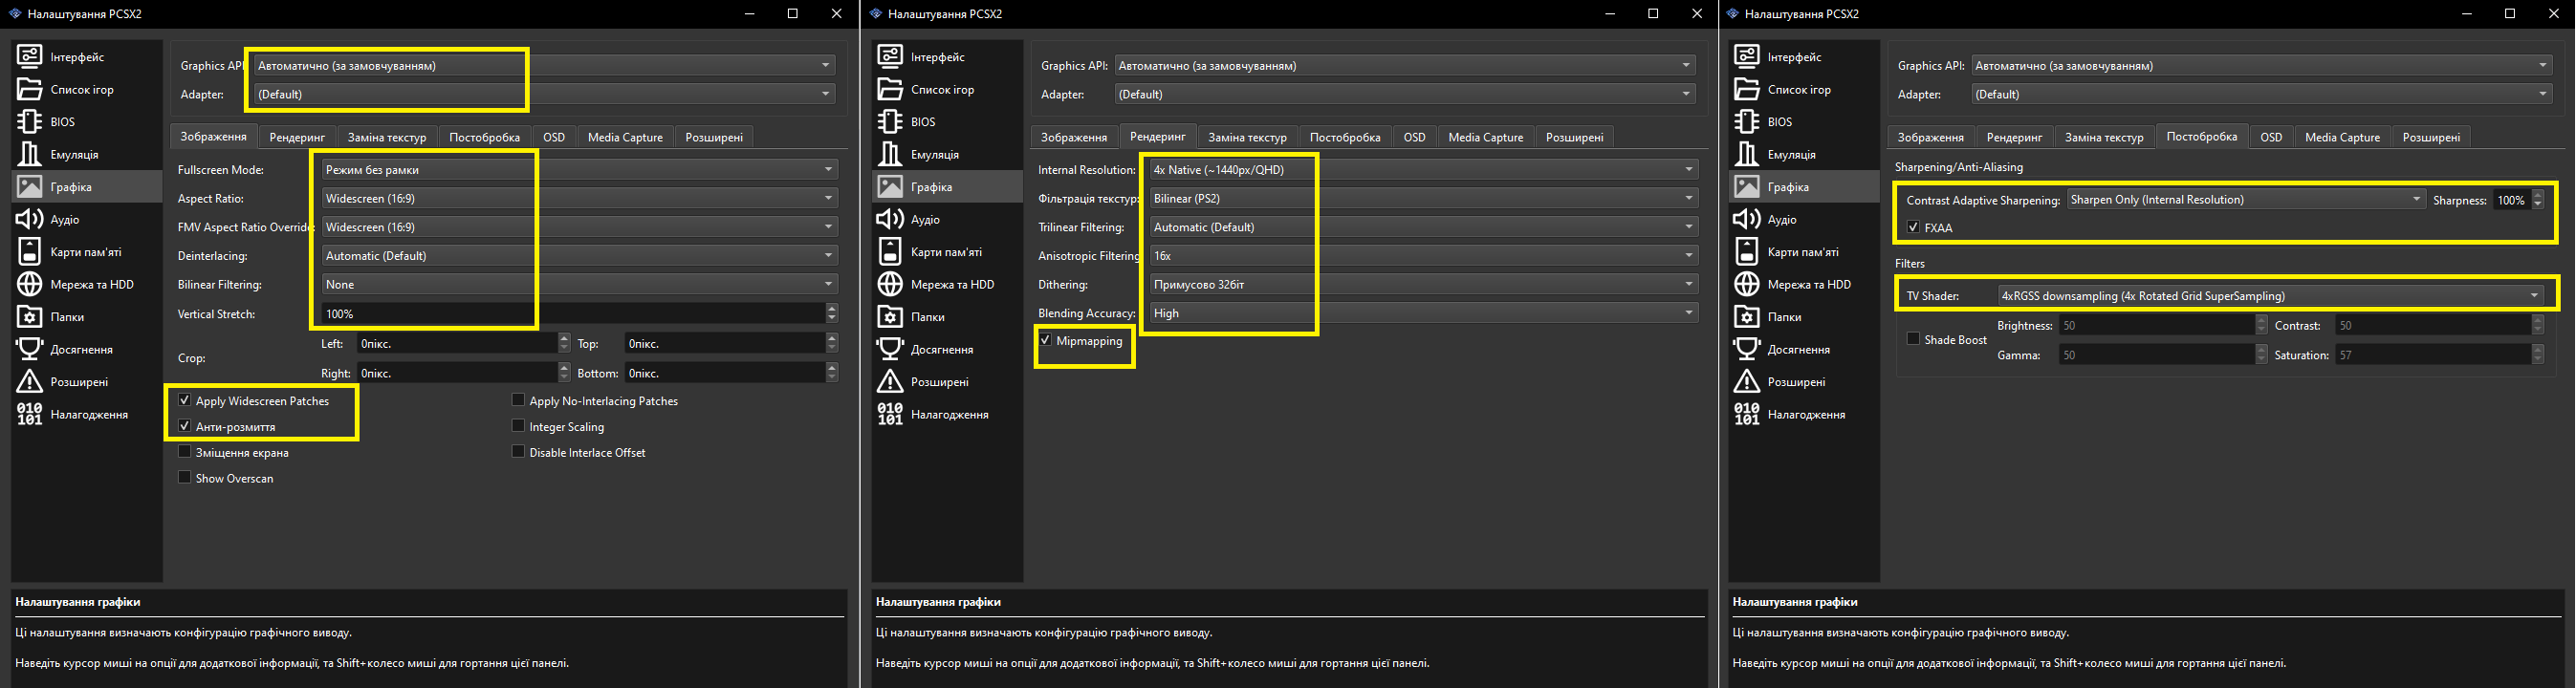Disable the Apply Widescreen Patches checkbox
Image resolution: width=2576 pixels, height=688 pixels.
click(185, 400)
